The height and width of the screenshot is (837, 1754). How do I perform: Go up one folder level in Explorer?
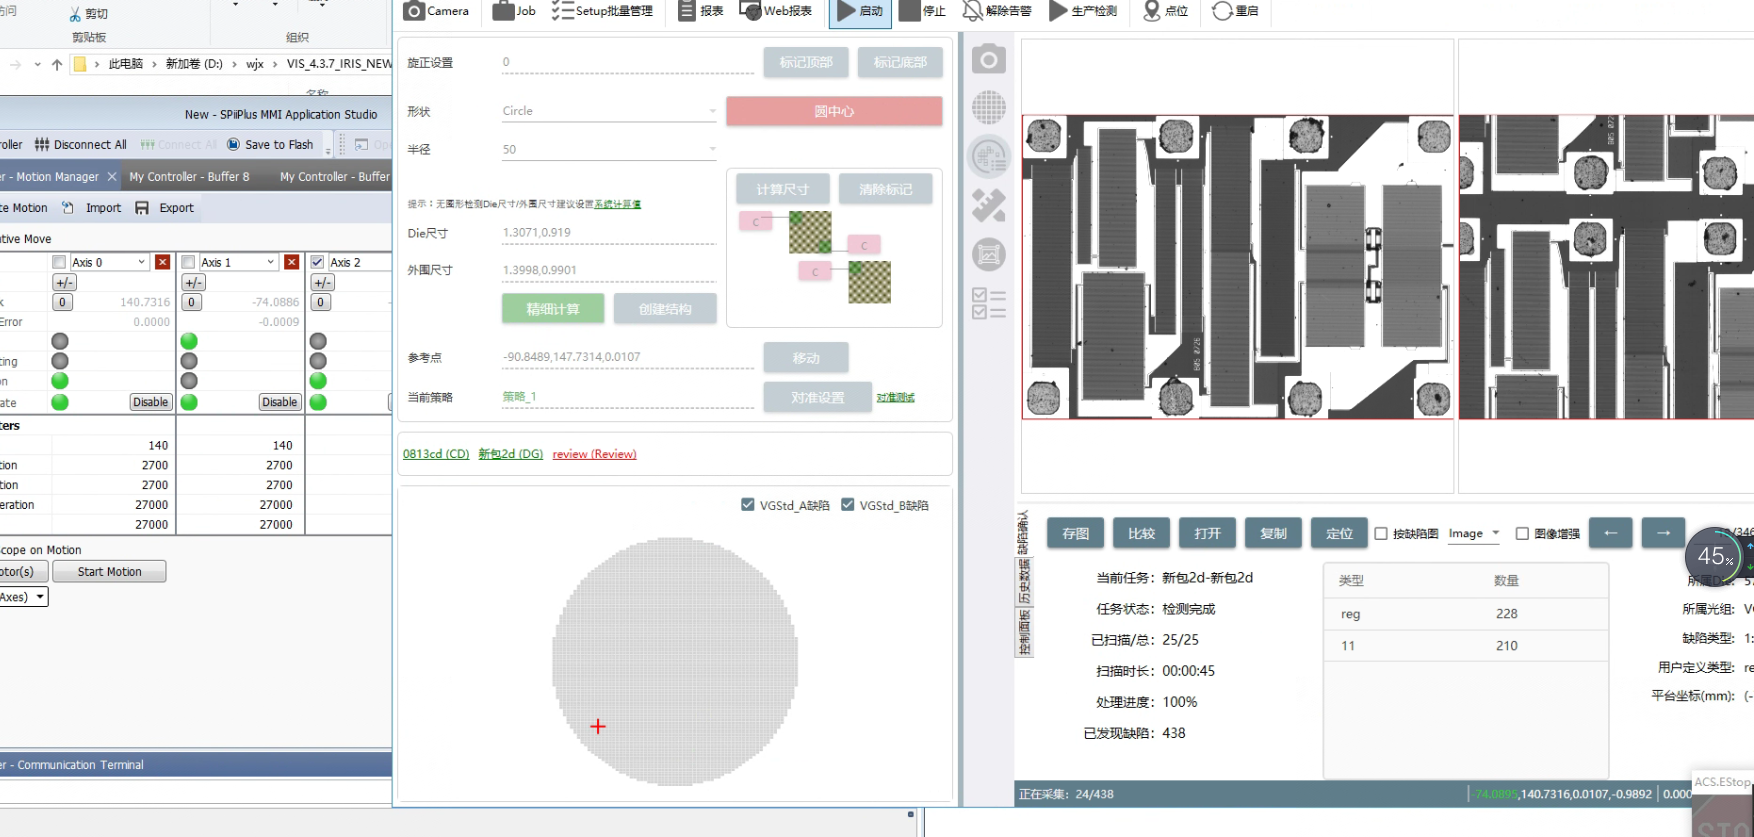57,64
